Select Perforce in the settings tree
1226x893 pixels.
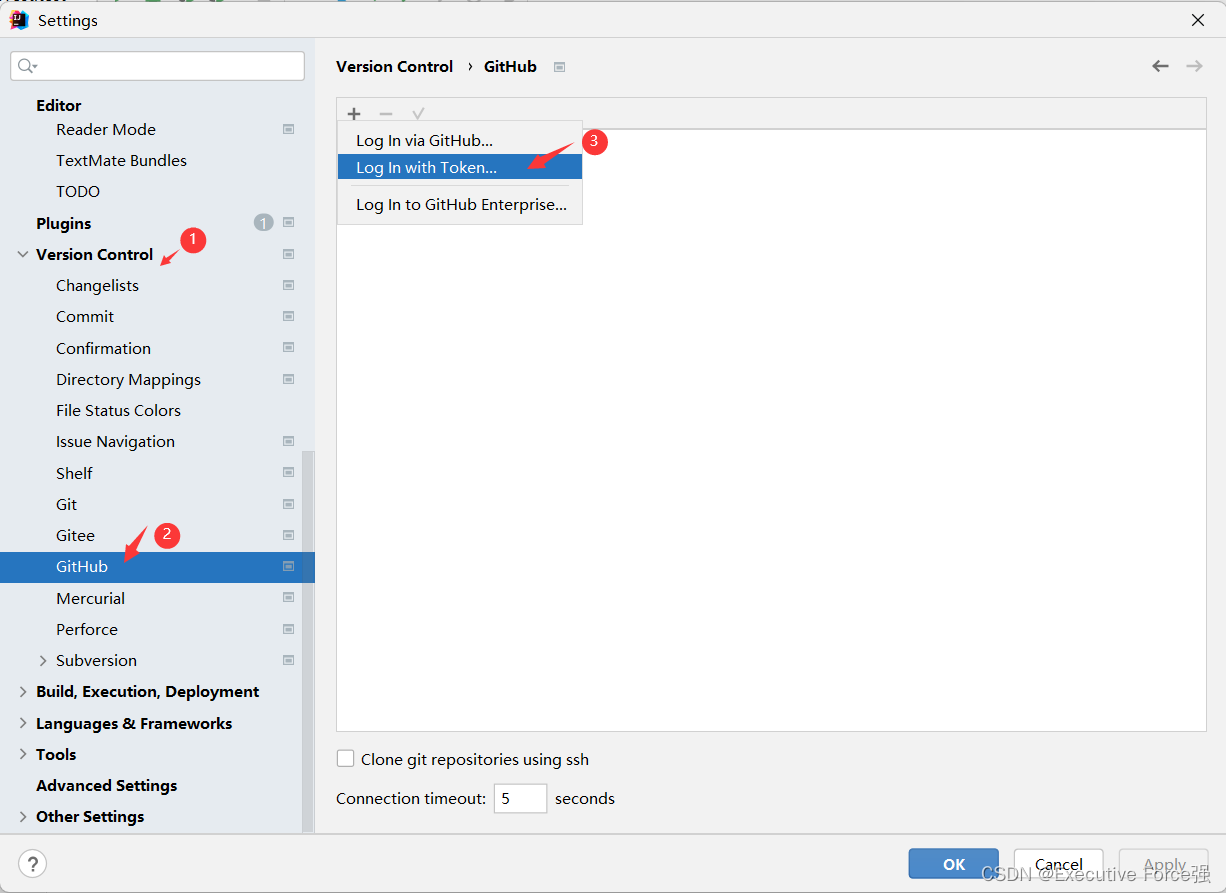87,629
